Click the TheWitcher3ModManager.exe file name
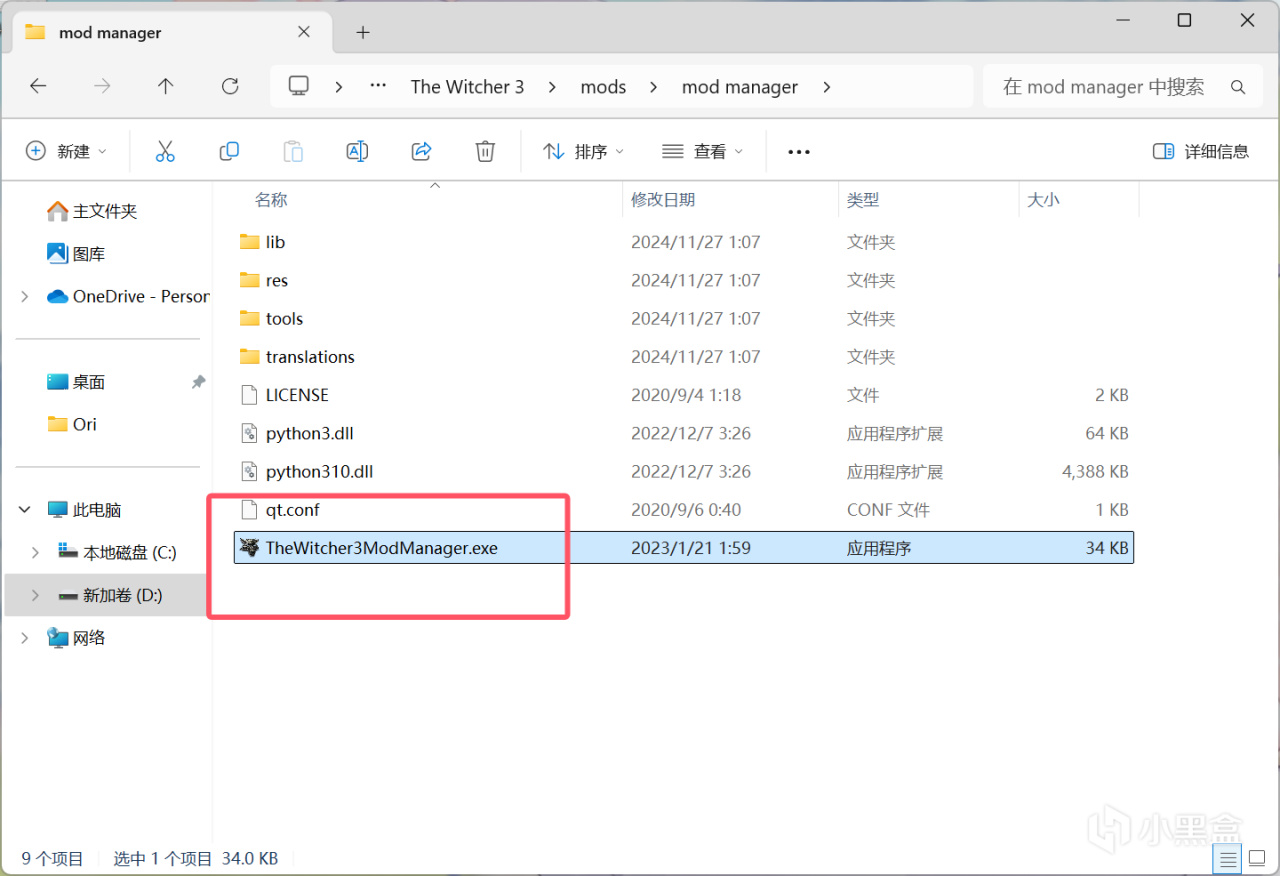The image size is (1280, 876). [381, 548]
